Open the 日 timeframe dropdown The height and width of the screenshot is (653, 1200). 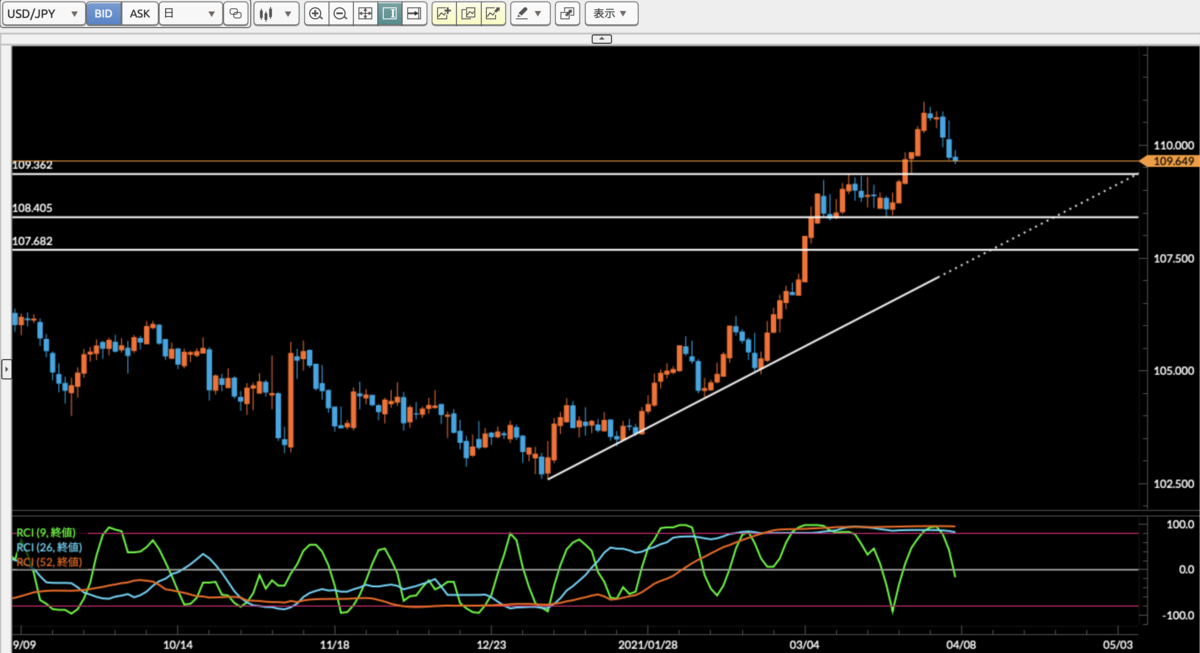coord(190,14)
